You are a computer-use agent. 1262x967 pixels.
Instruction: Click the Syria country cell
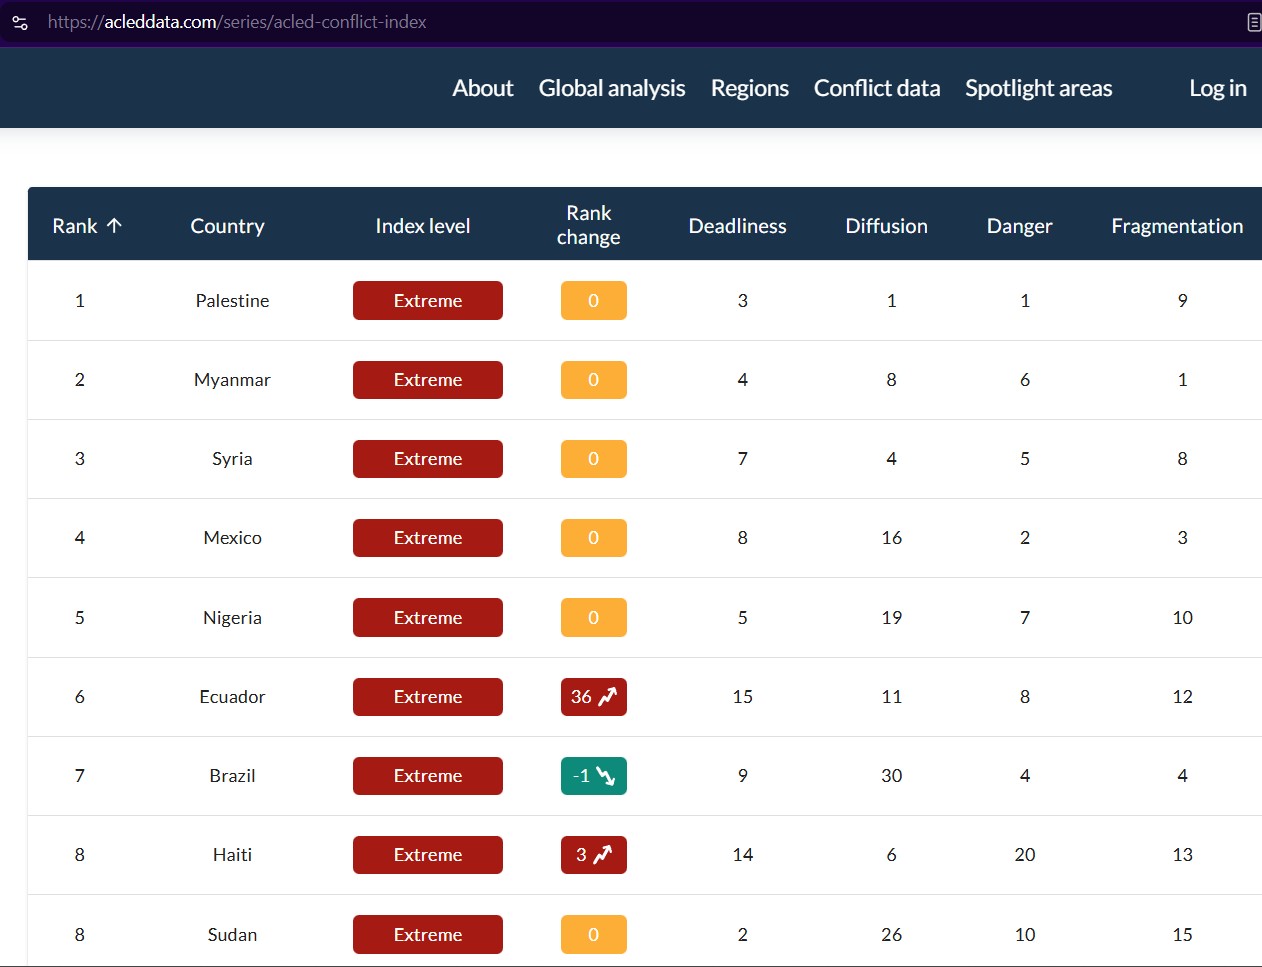click(232, 459)
